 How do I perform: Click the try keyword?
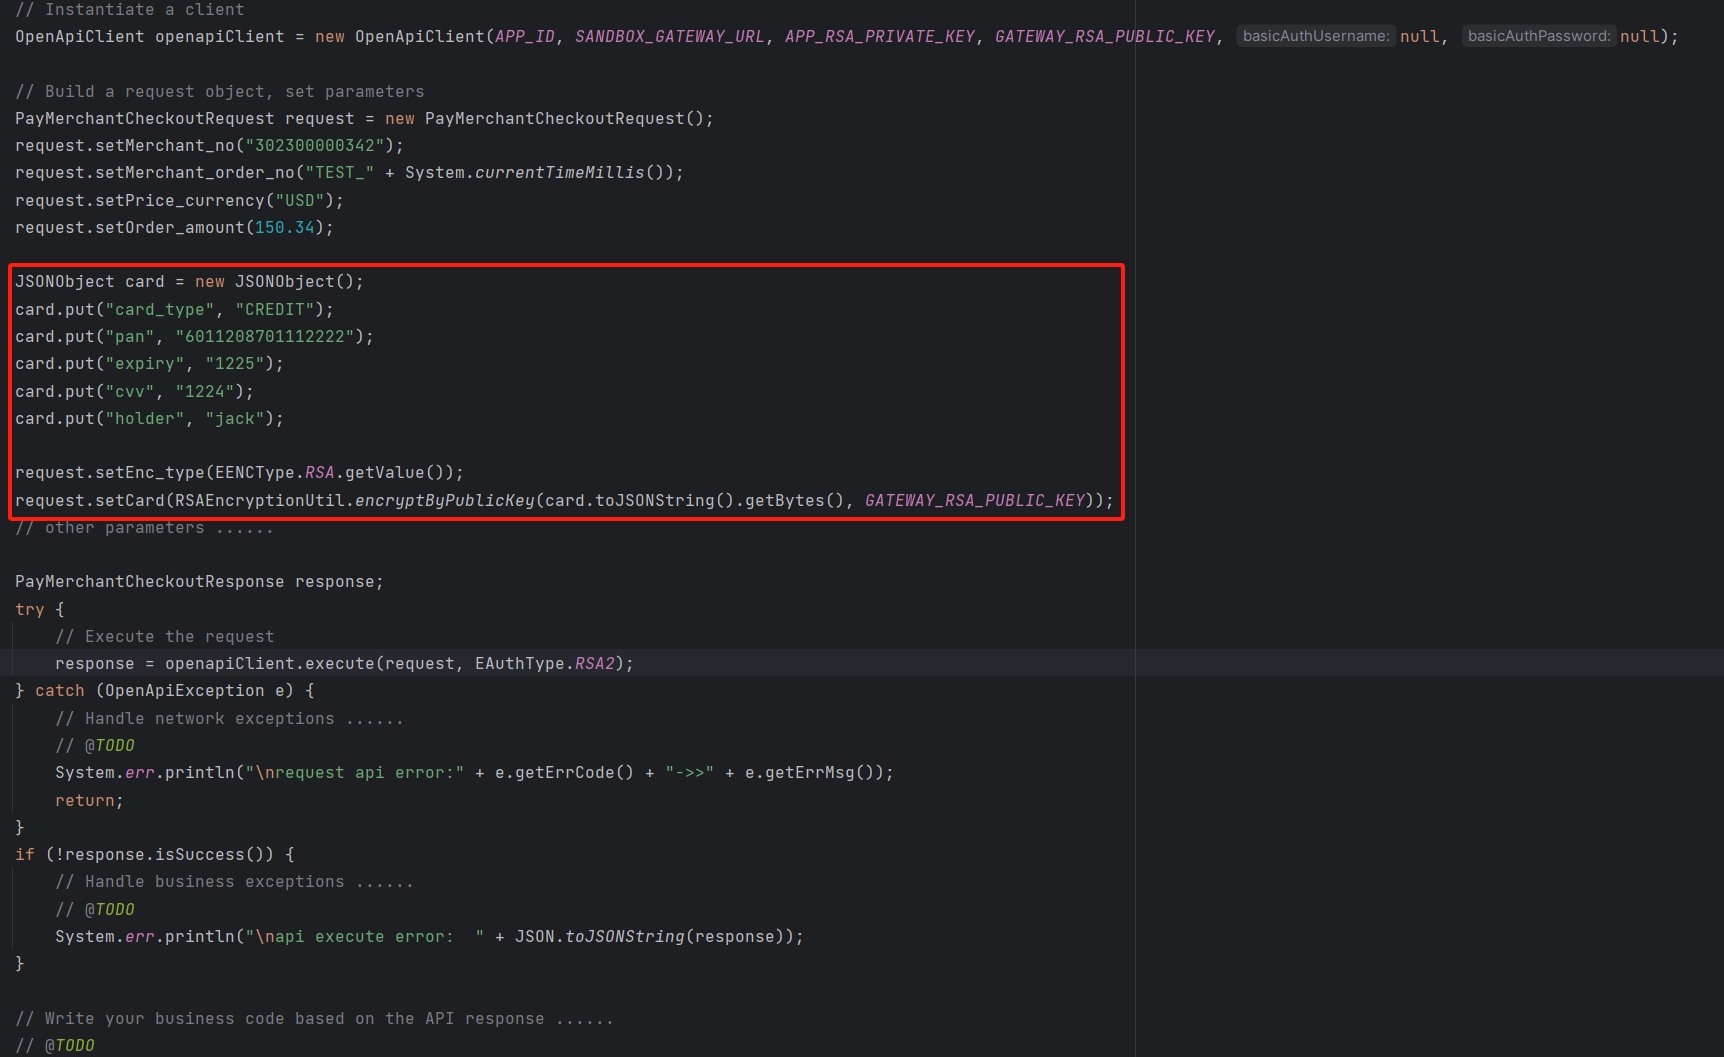(x=29, y=608)
